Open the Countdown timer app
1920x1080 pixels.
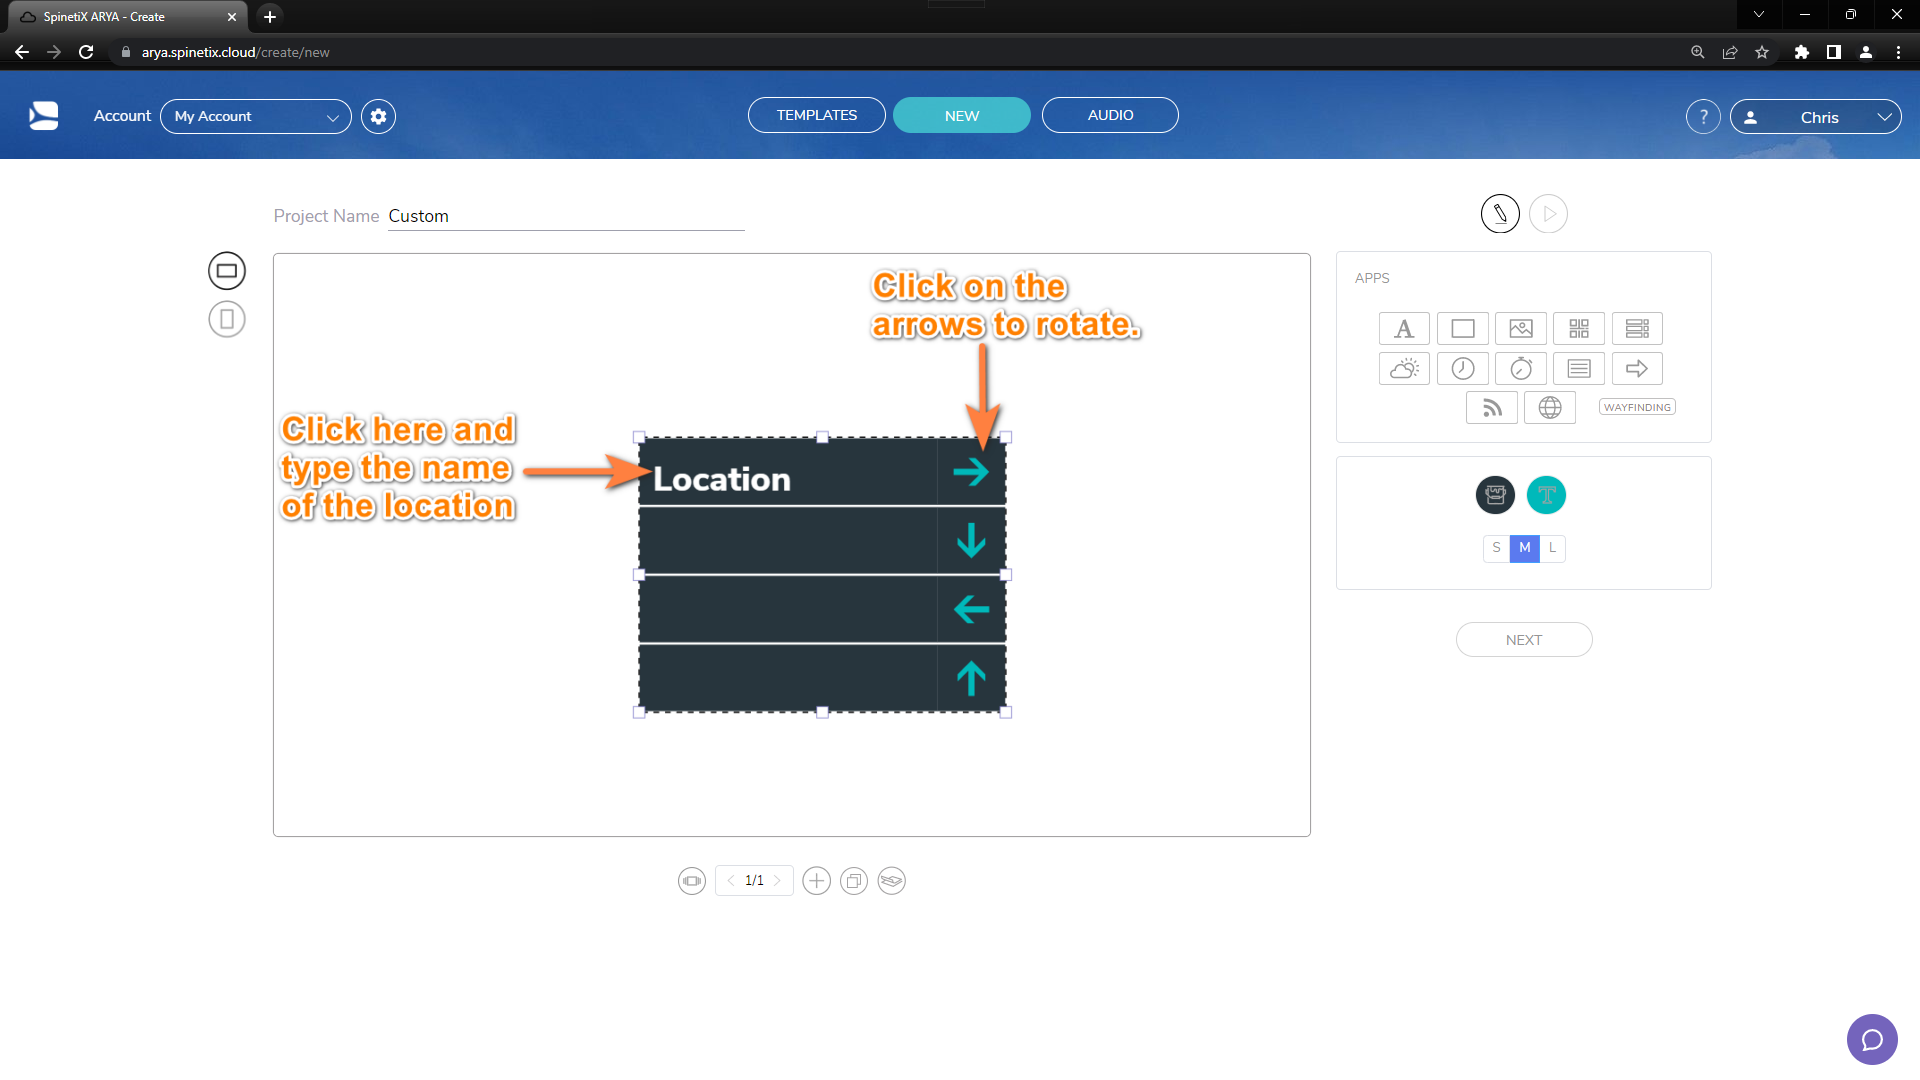point(1521,368)
